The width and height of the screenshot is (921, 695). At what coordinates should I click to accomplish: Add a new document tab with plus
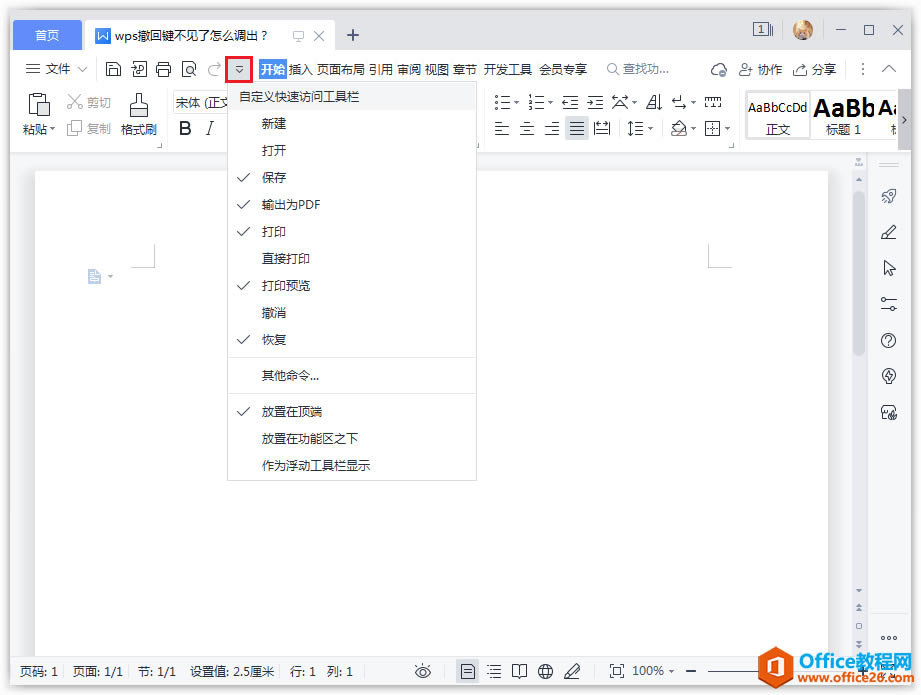[352, 35]
